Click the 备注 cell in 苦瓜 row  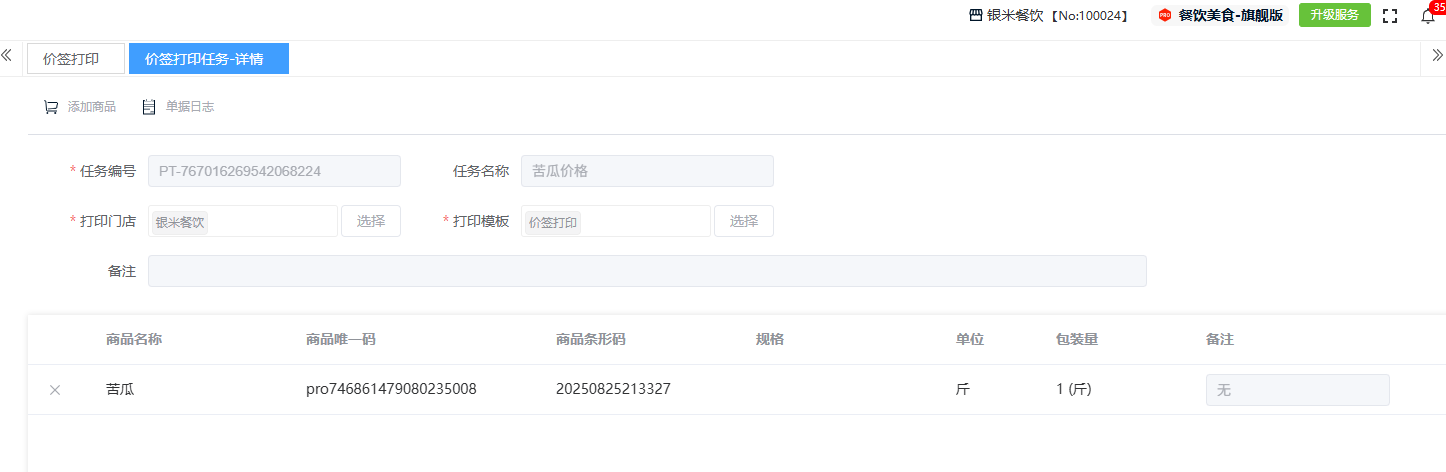(x=1297, y=390)
